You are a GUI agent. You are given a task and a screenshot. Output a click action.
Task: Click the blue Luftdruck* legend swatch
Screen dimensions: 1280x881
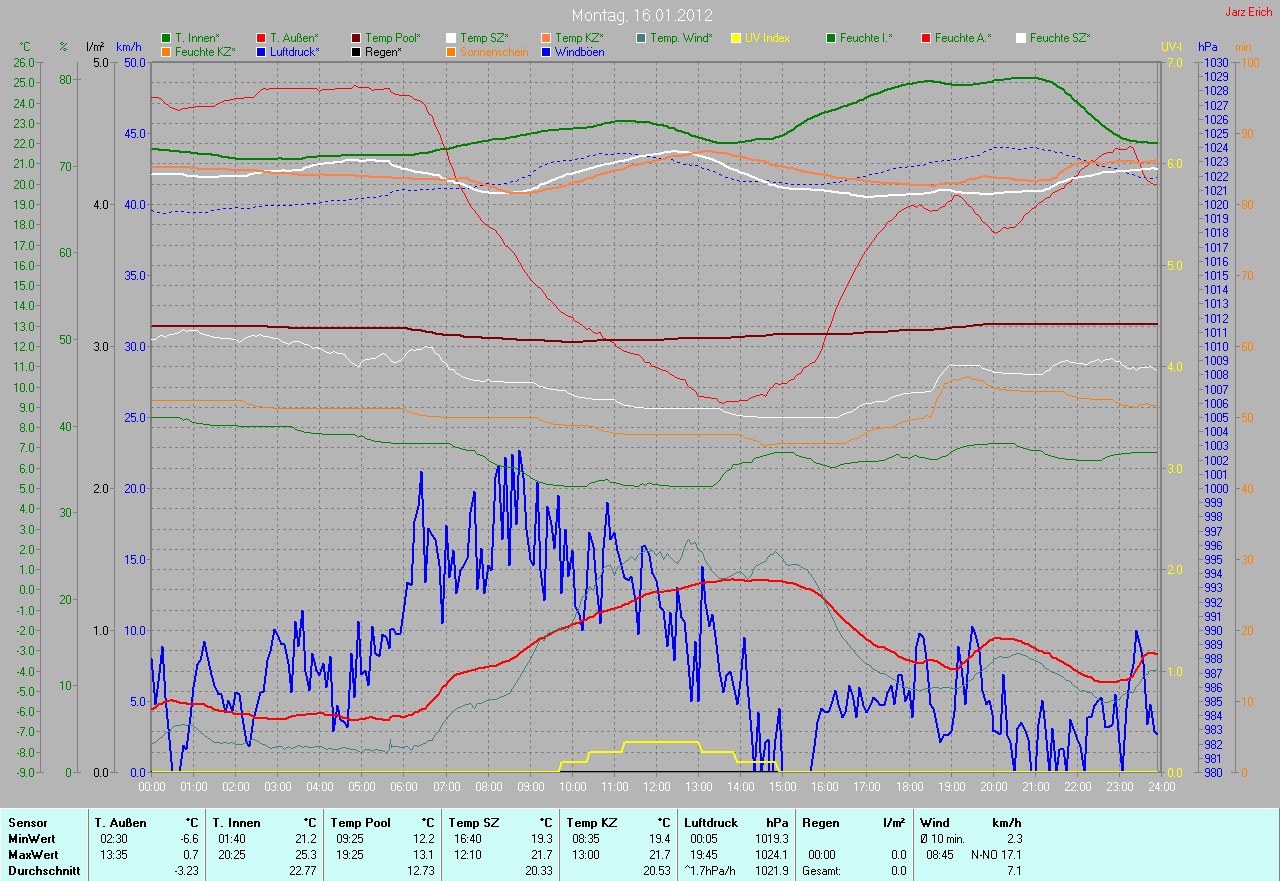(x=261, y=51)
